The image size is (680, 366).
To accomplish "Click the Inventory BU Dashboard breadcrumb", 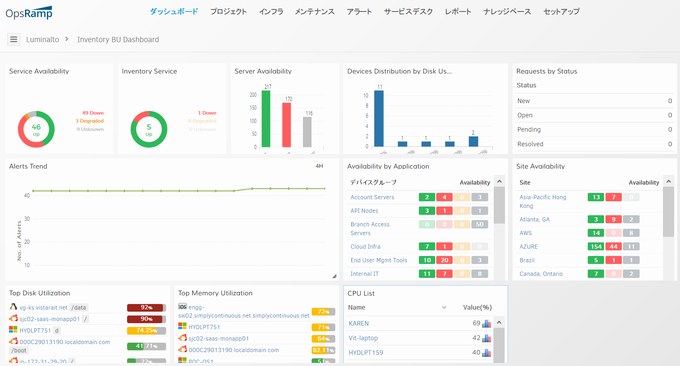I will point(118,39).
